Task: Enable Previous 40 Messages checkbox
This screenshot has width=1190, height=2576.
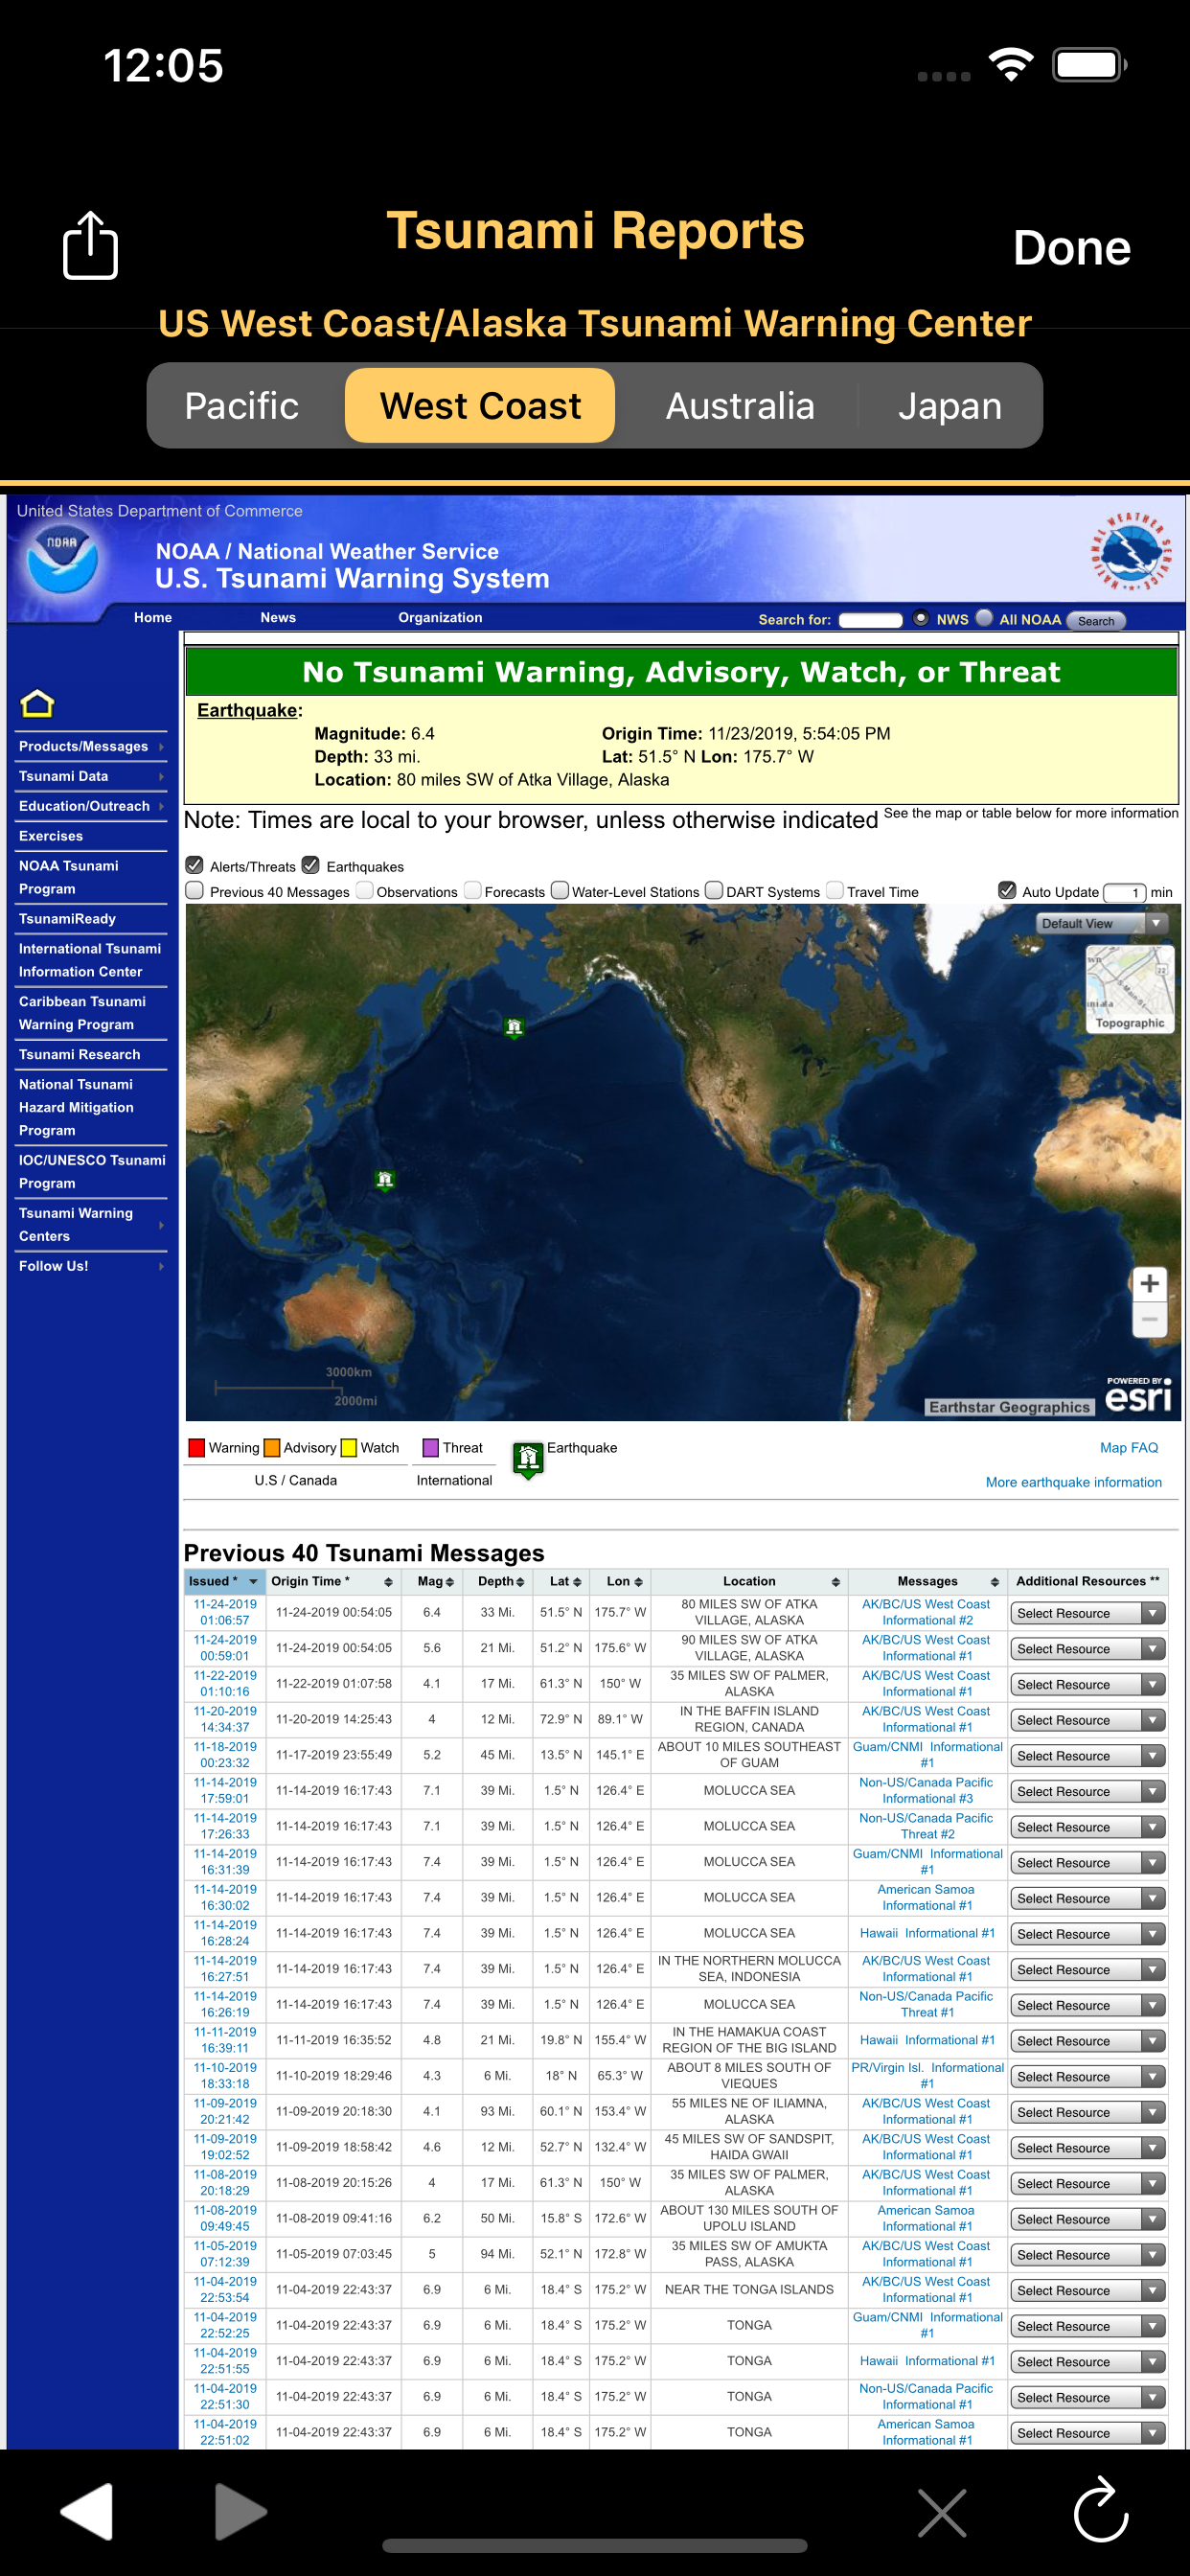Action: click(195, 890)
